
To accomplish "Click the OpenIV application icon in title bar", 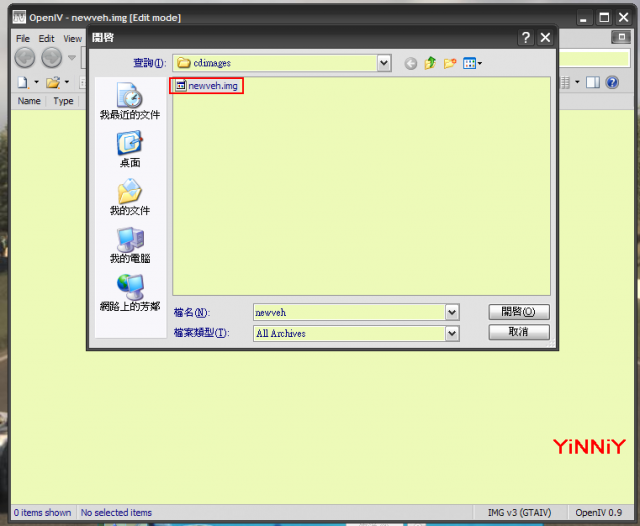I will tap(19, 17).
